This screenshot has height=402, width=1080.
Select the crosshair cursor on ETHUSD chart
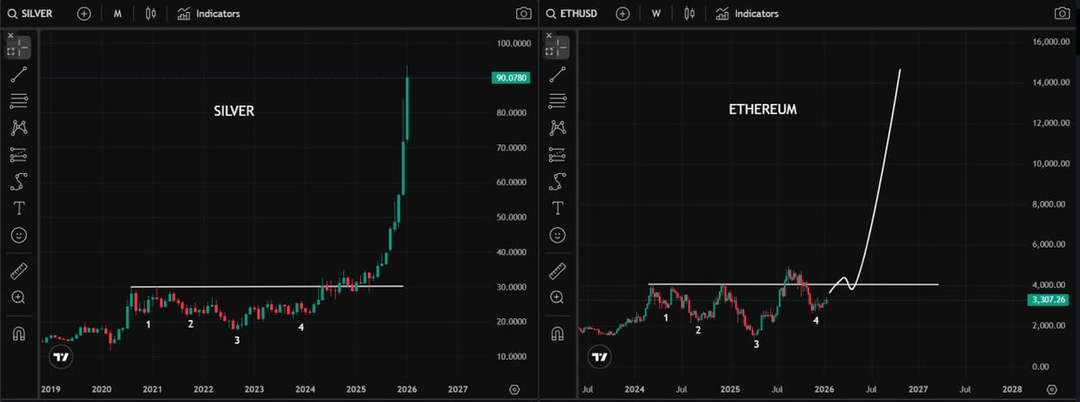(x=558, y=47)
